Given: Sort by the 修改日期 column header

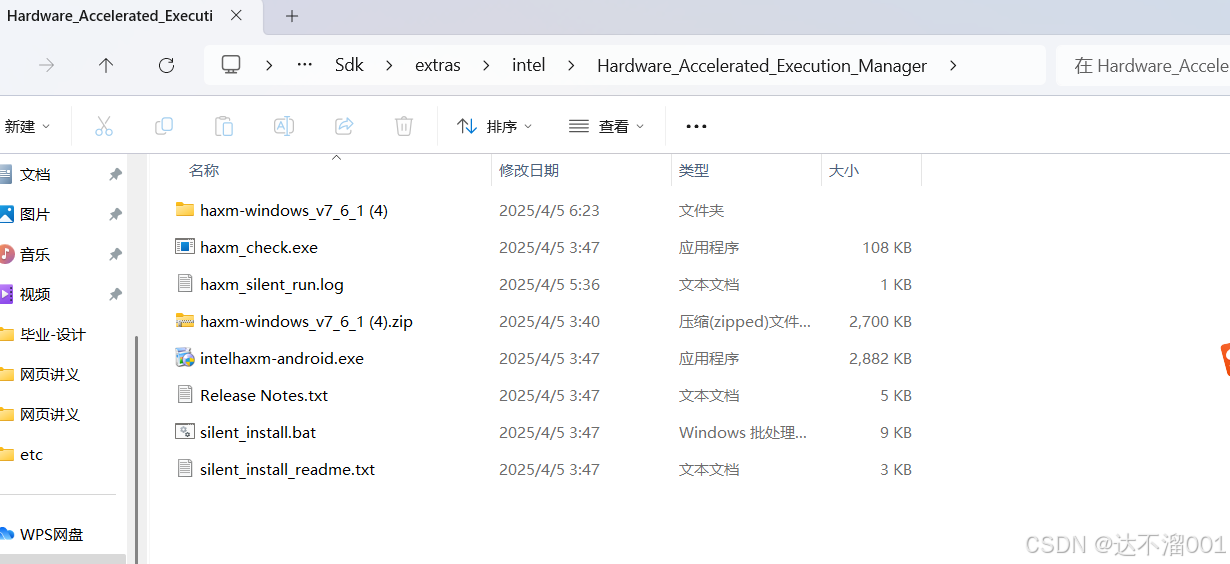Looking at the screenshot, I should click(529, 171).
